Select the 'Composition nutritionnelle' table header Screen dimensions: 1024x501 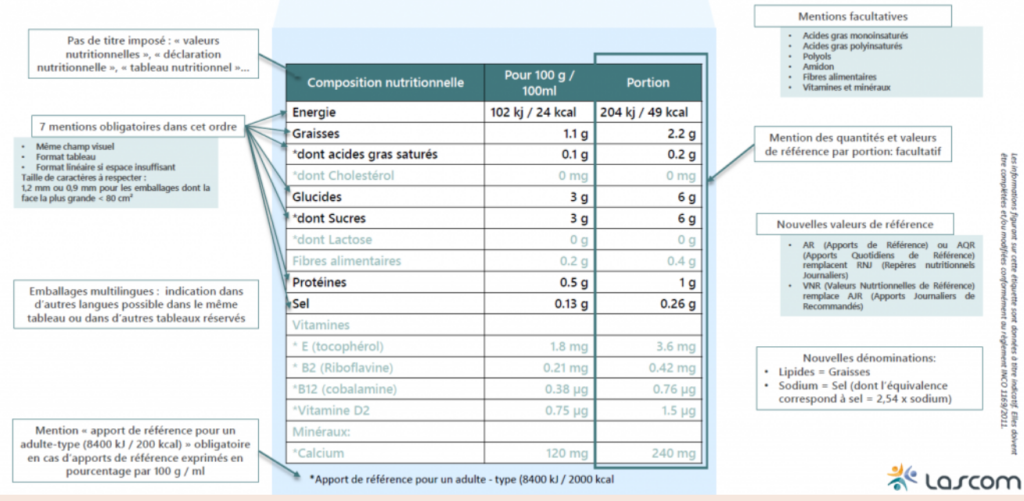pyautogui.click(x=385, y=82)
